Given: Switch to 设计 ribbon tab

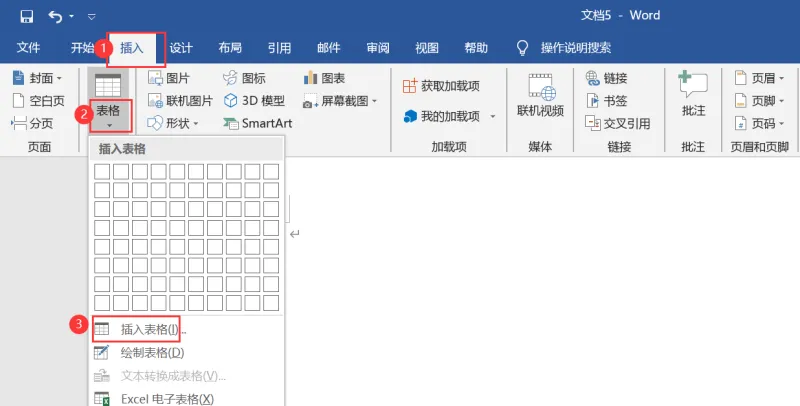Looking at the screenshot, I should click(181, 48).
